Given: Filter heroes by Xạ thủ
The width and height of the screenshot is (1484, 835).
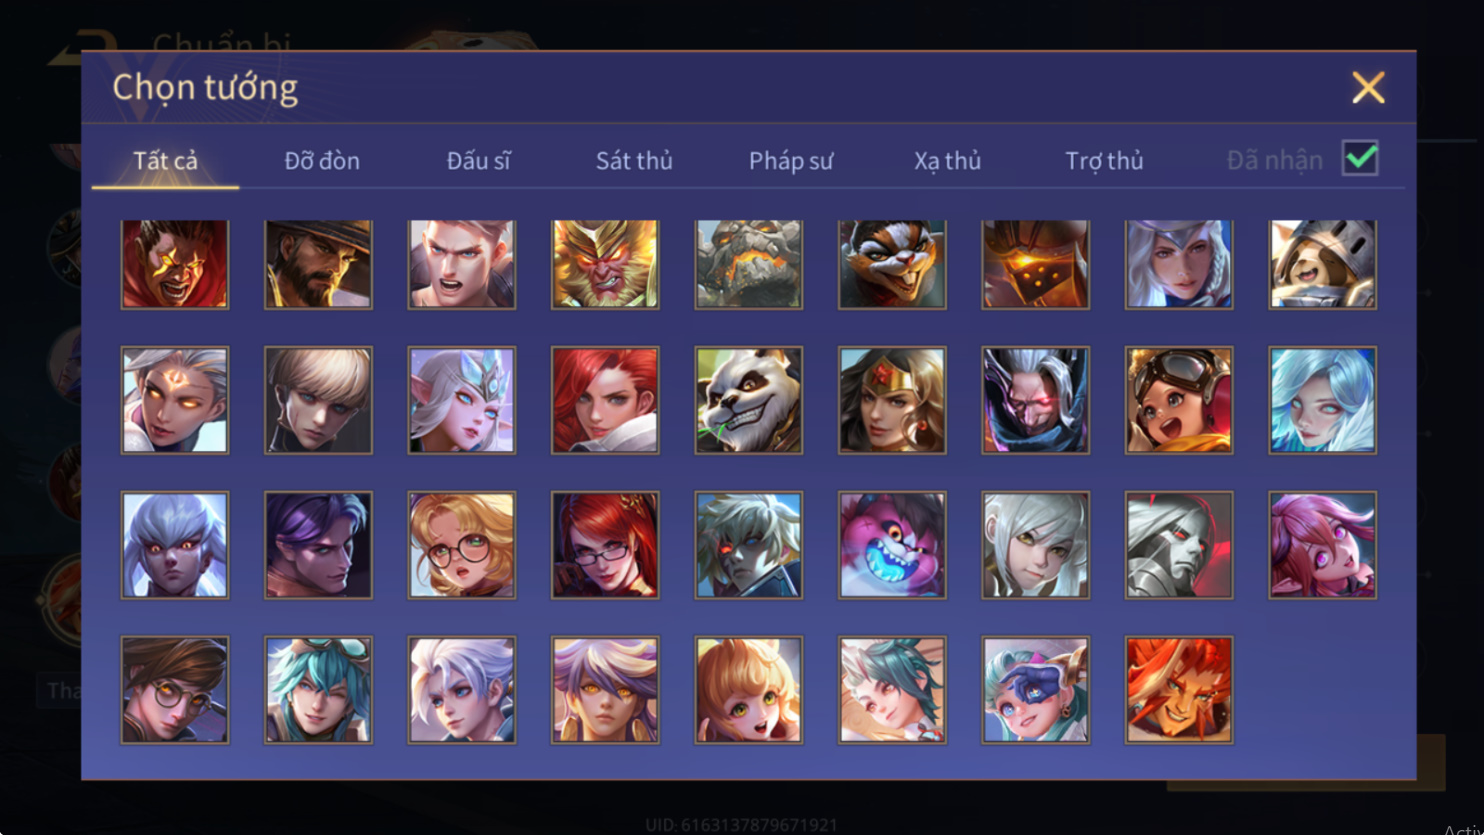Looking at the screenshot, I should click(947, 160).
